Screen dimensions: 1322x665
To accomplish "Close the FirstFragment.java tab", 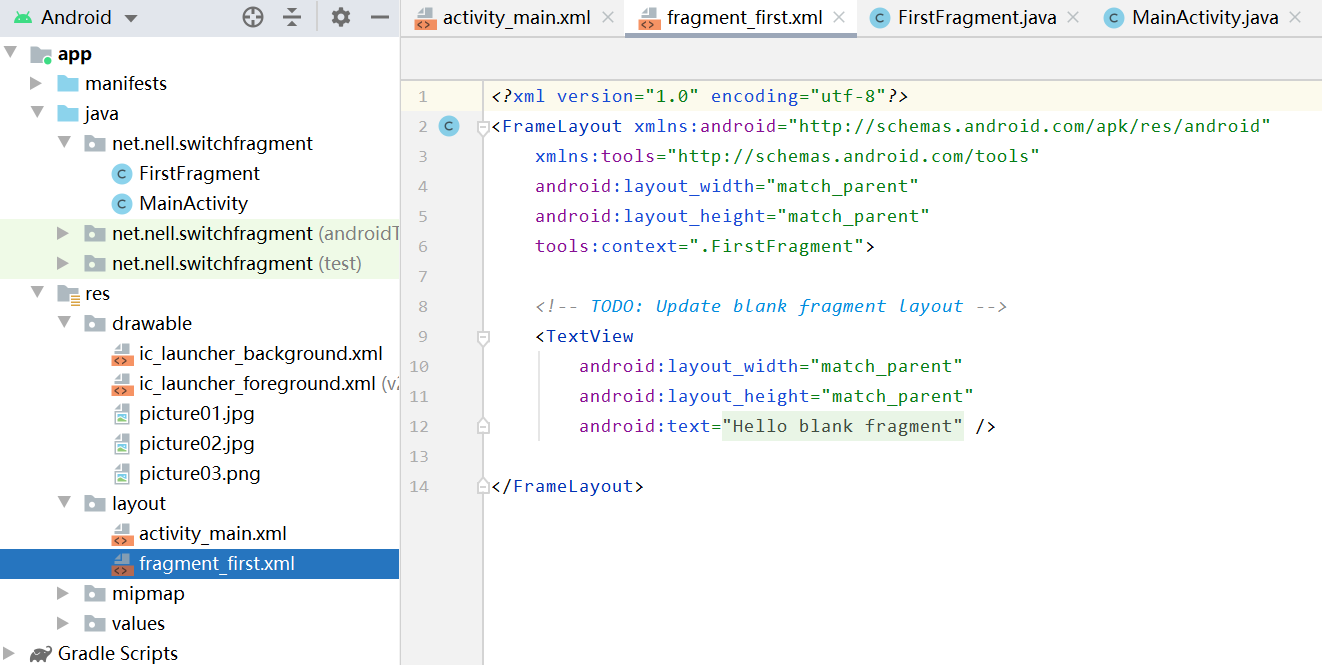I will (x=1073, y=18).
